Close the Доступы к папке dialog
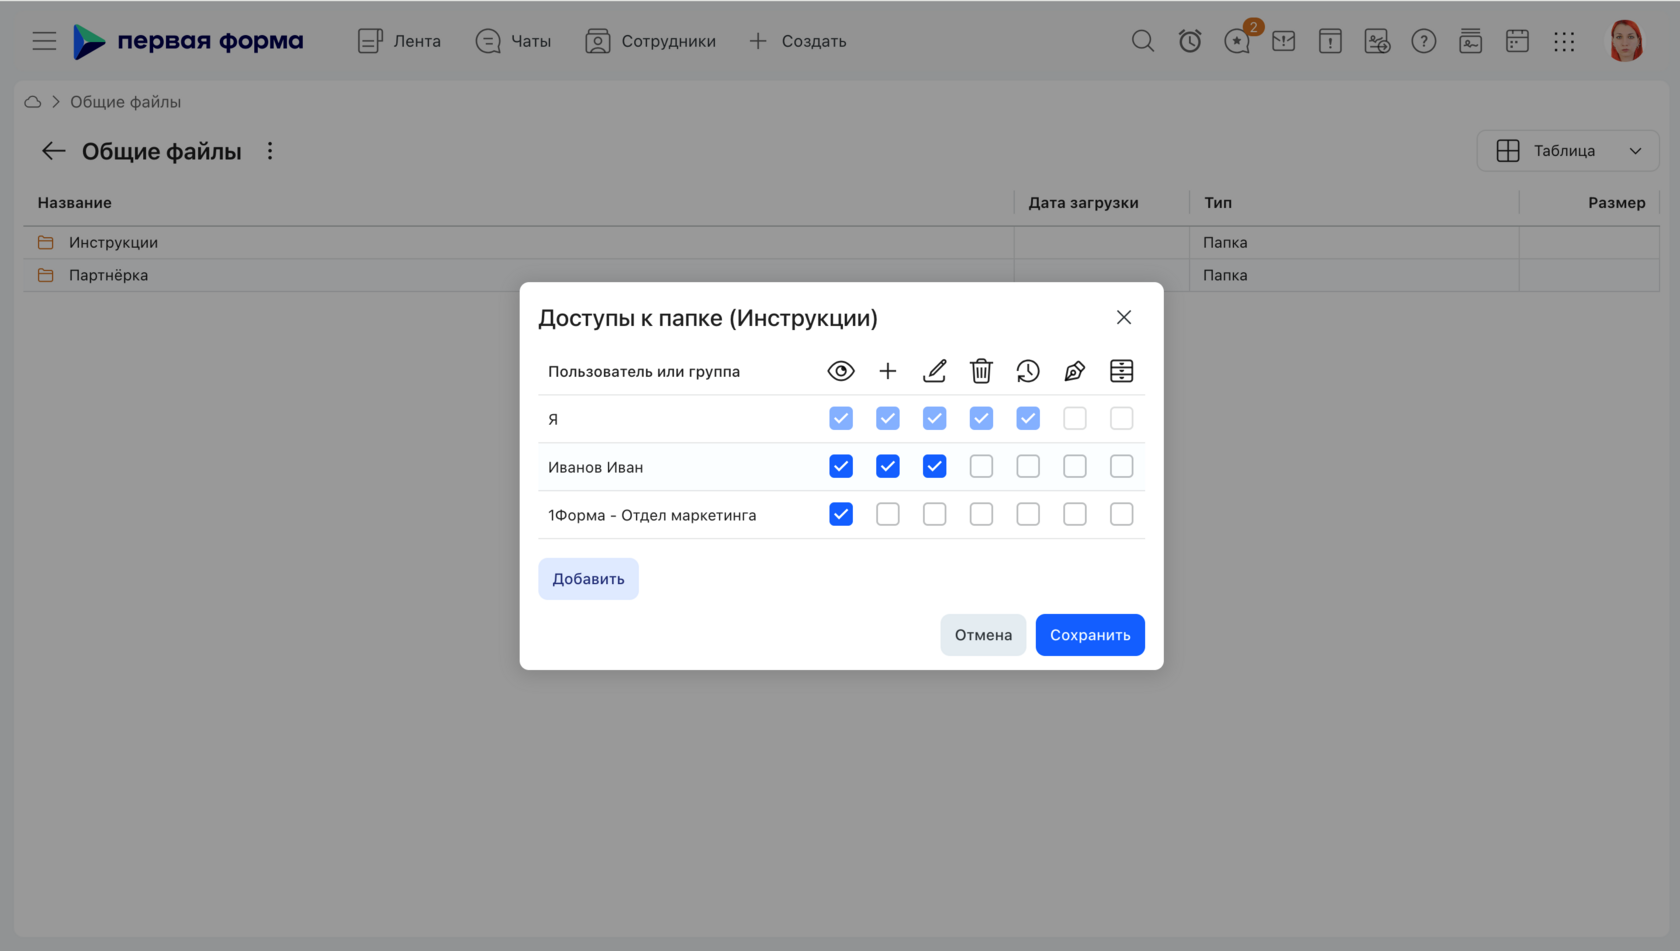 click(1124, 317)
